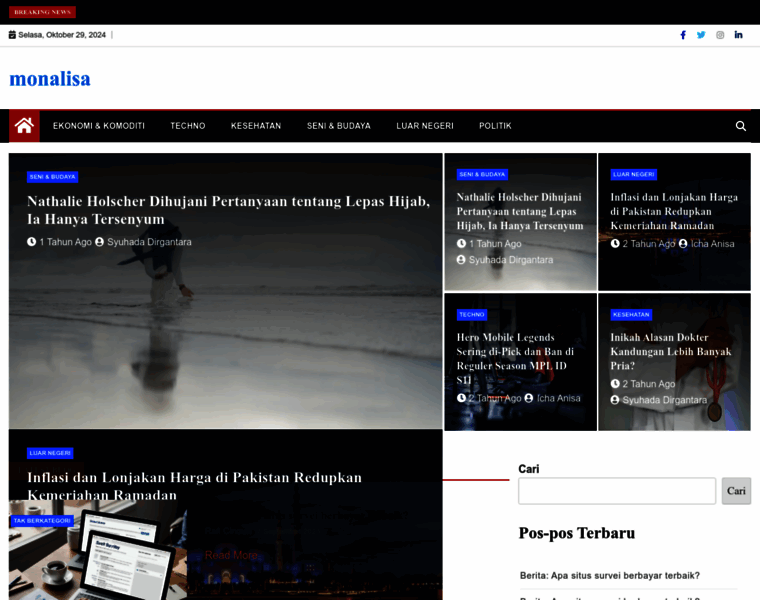Open the Twitter social icon
Screen dimensions: 760x600
point(701,35)
